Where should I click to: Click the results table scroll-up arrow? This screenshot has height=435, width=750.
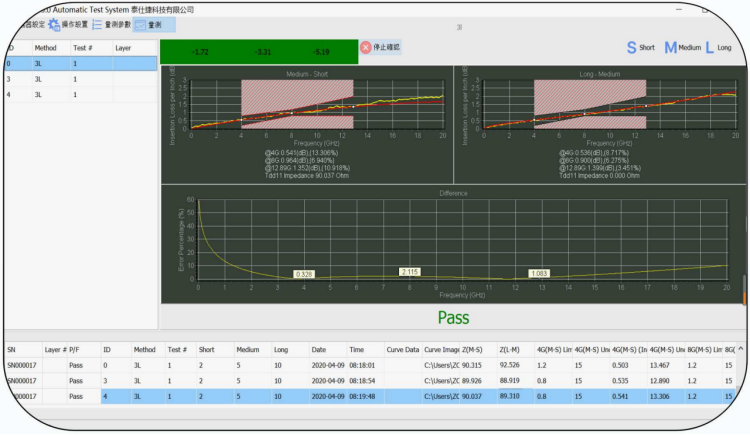click(740, 349)
